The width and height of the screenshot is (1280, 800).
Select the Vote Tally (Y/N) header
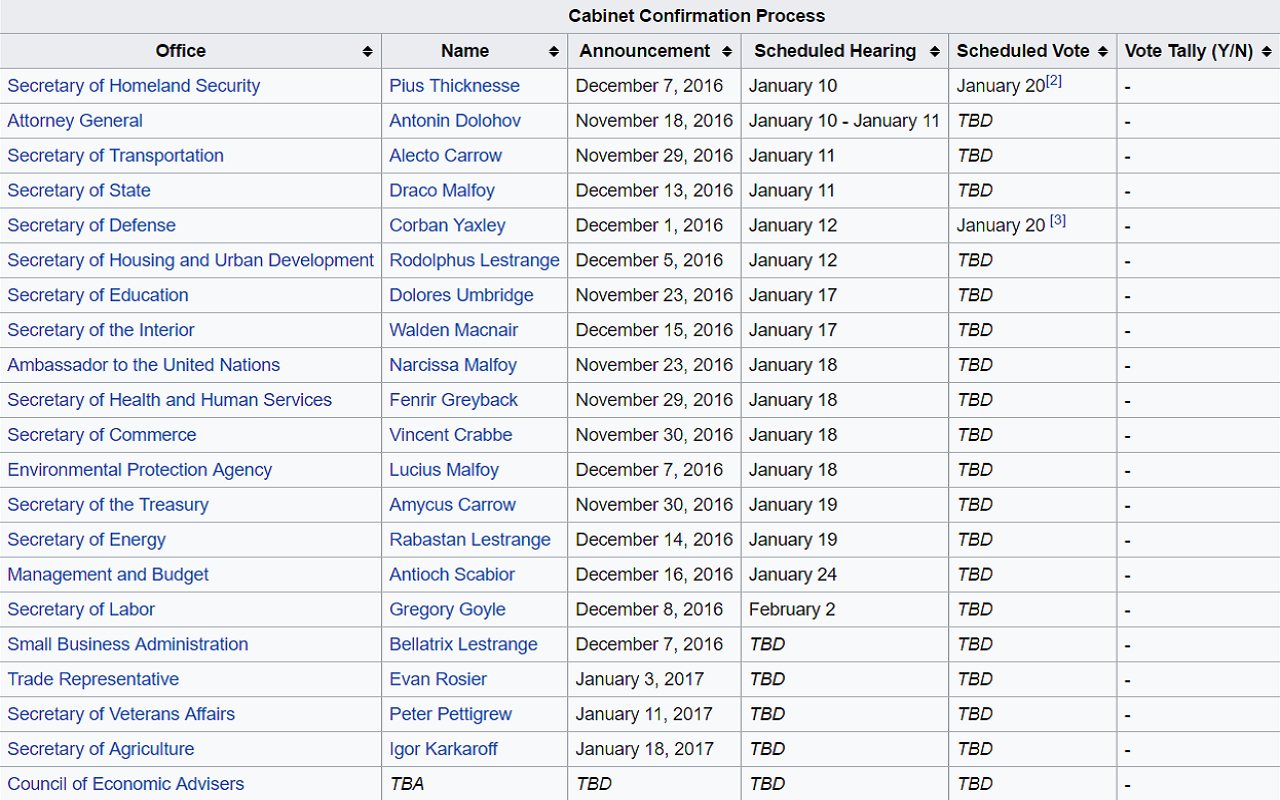pos(1198,51)
